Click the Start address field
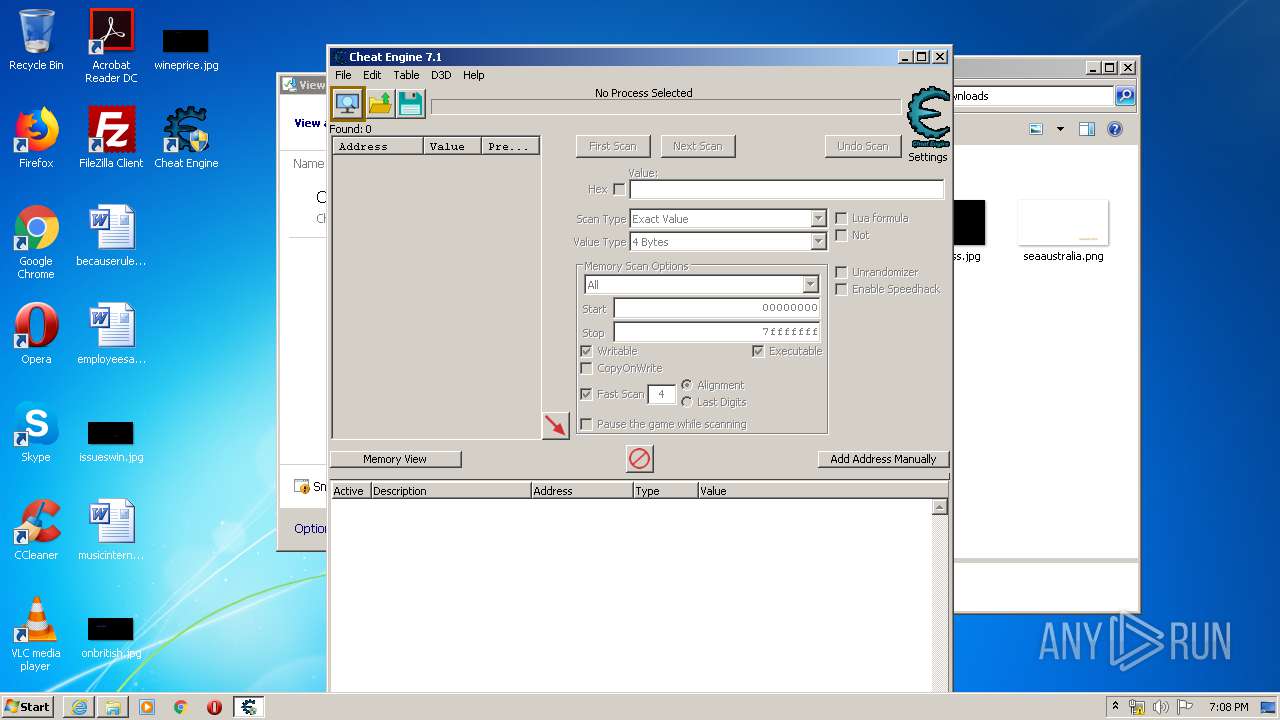Image resolution: width=1280 pixels, height=720 pixels. tap(717, 308)
